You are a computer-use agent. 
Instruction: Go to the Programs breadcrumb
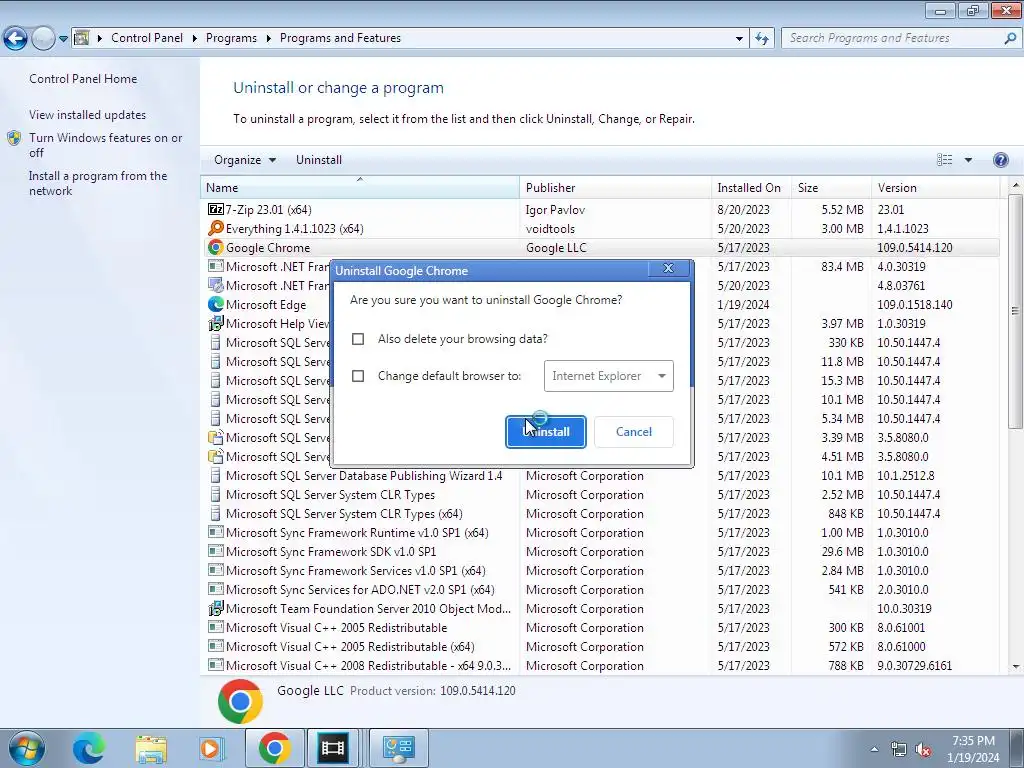(x=231, y=38)
